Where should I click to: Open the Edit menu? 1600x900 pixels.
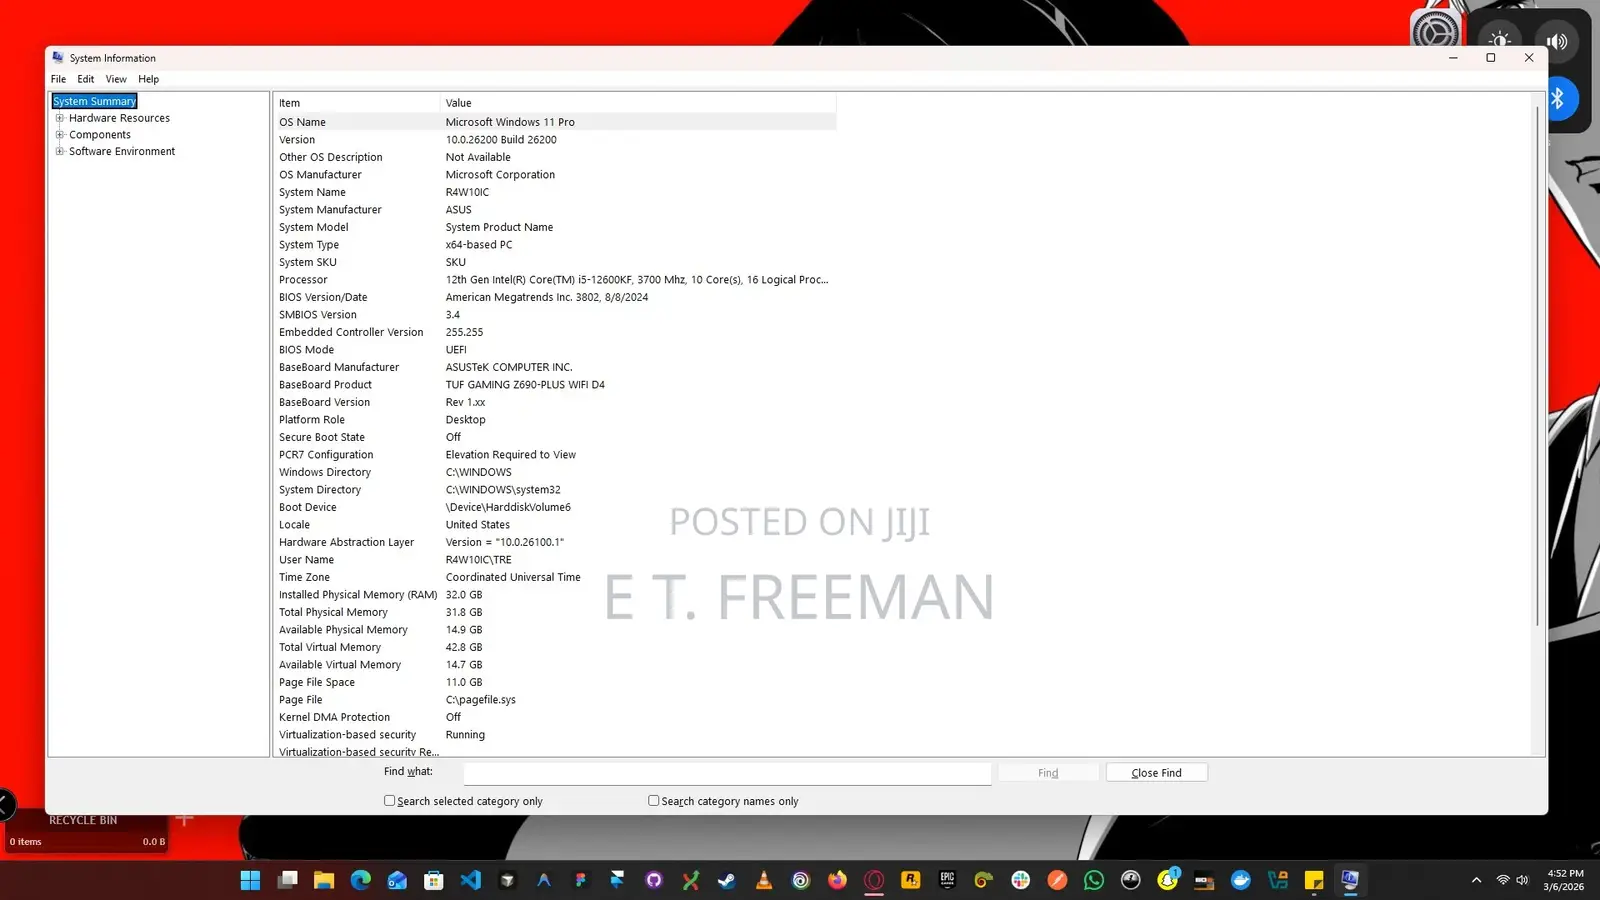pyautogui.click(x=86, y=79)
